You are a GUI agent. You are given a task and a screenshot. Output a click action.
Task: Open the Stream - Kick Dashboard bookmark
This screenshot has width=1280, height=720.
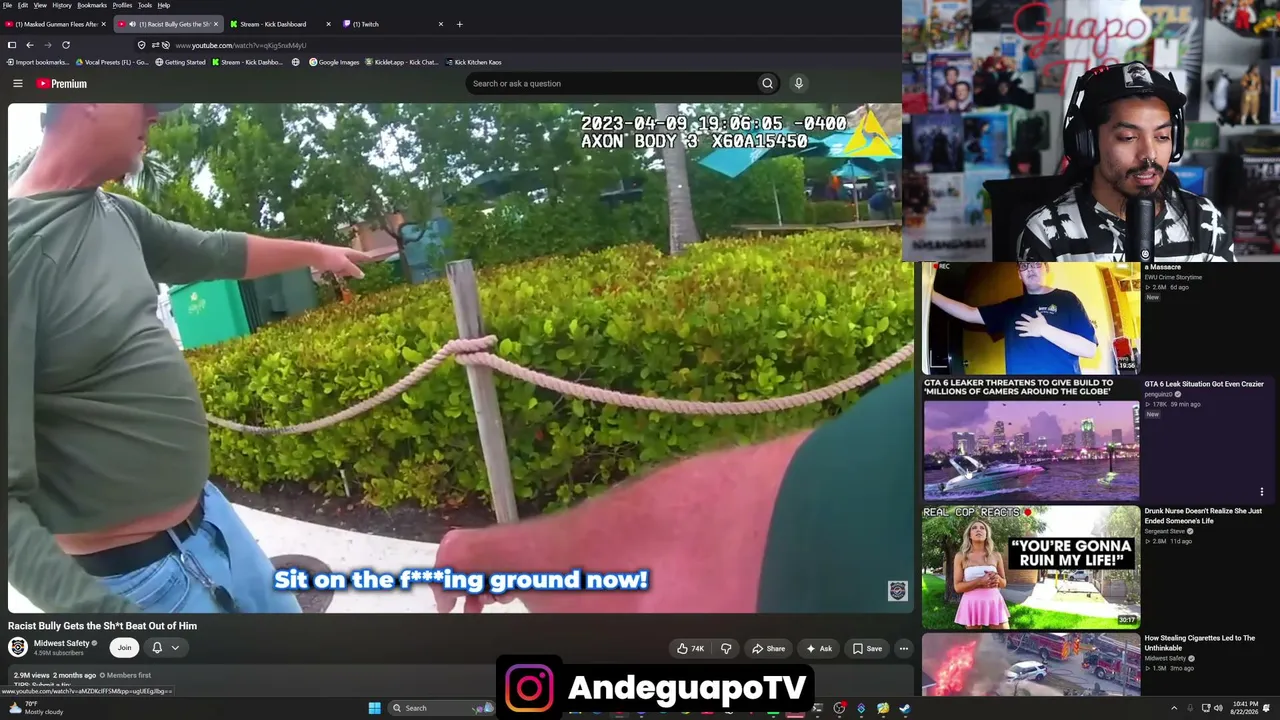(247, 62)
